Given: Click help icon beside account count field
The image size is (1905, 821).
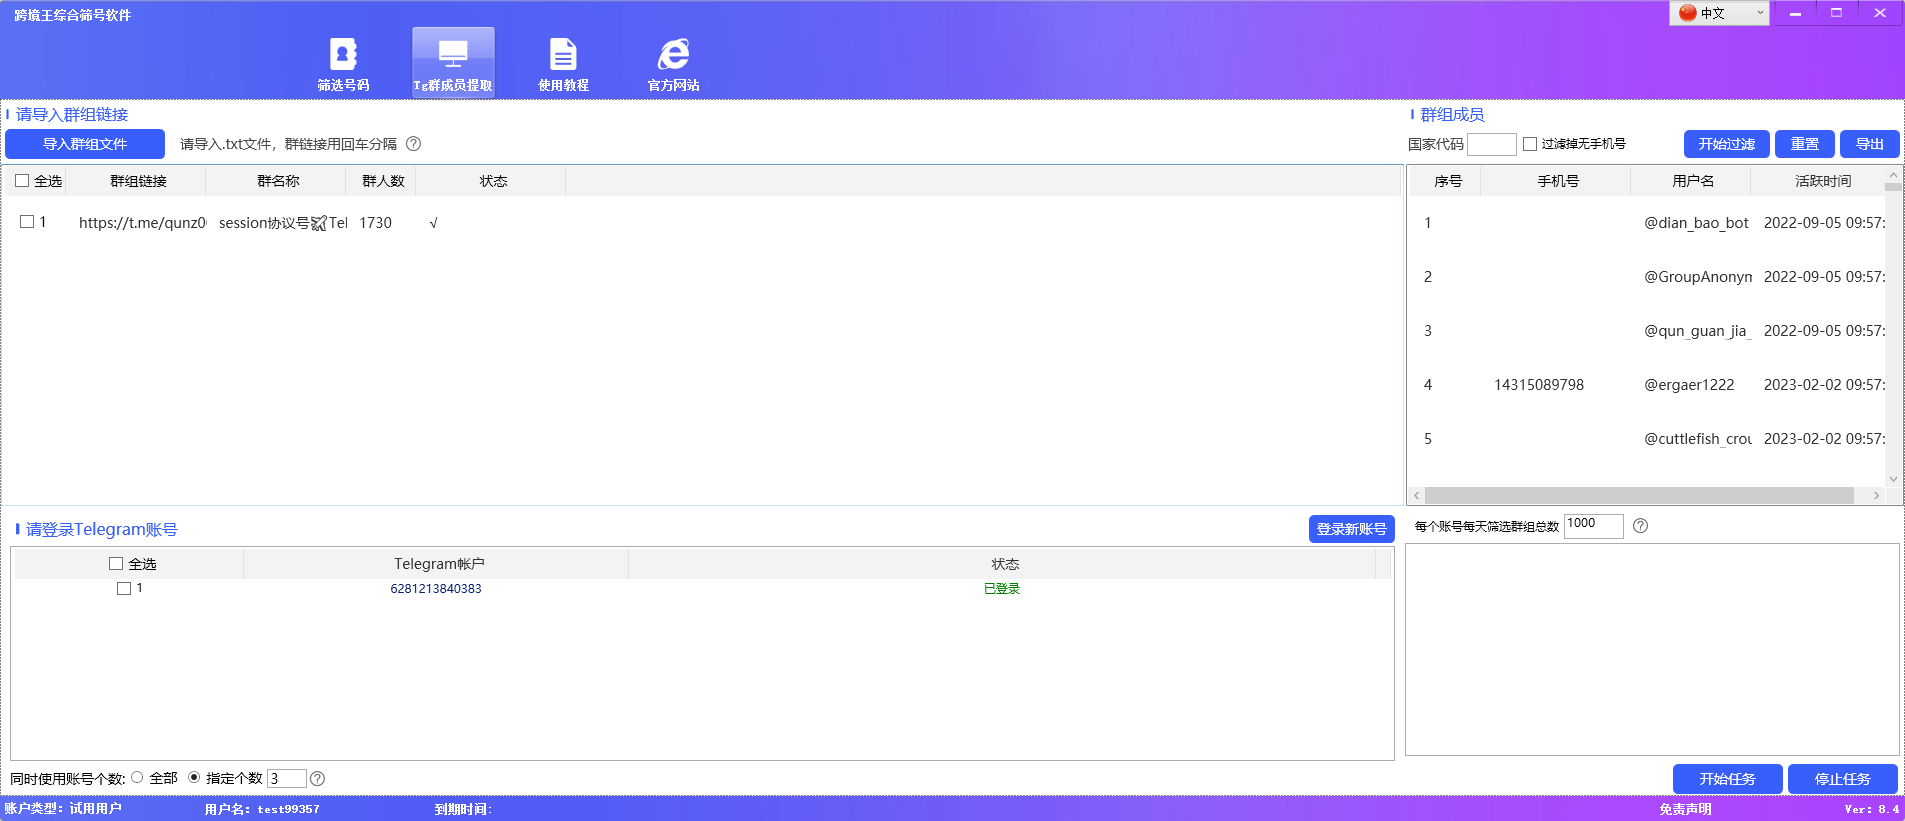Looking at the screenshot, I should click(x=317, y=779).
